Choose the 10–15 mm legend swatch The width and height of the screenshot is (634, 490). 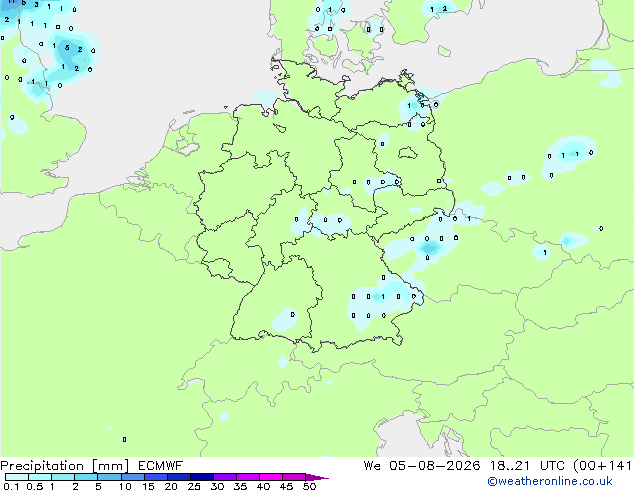click(133, 477)
